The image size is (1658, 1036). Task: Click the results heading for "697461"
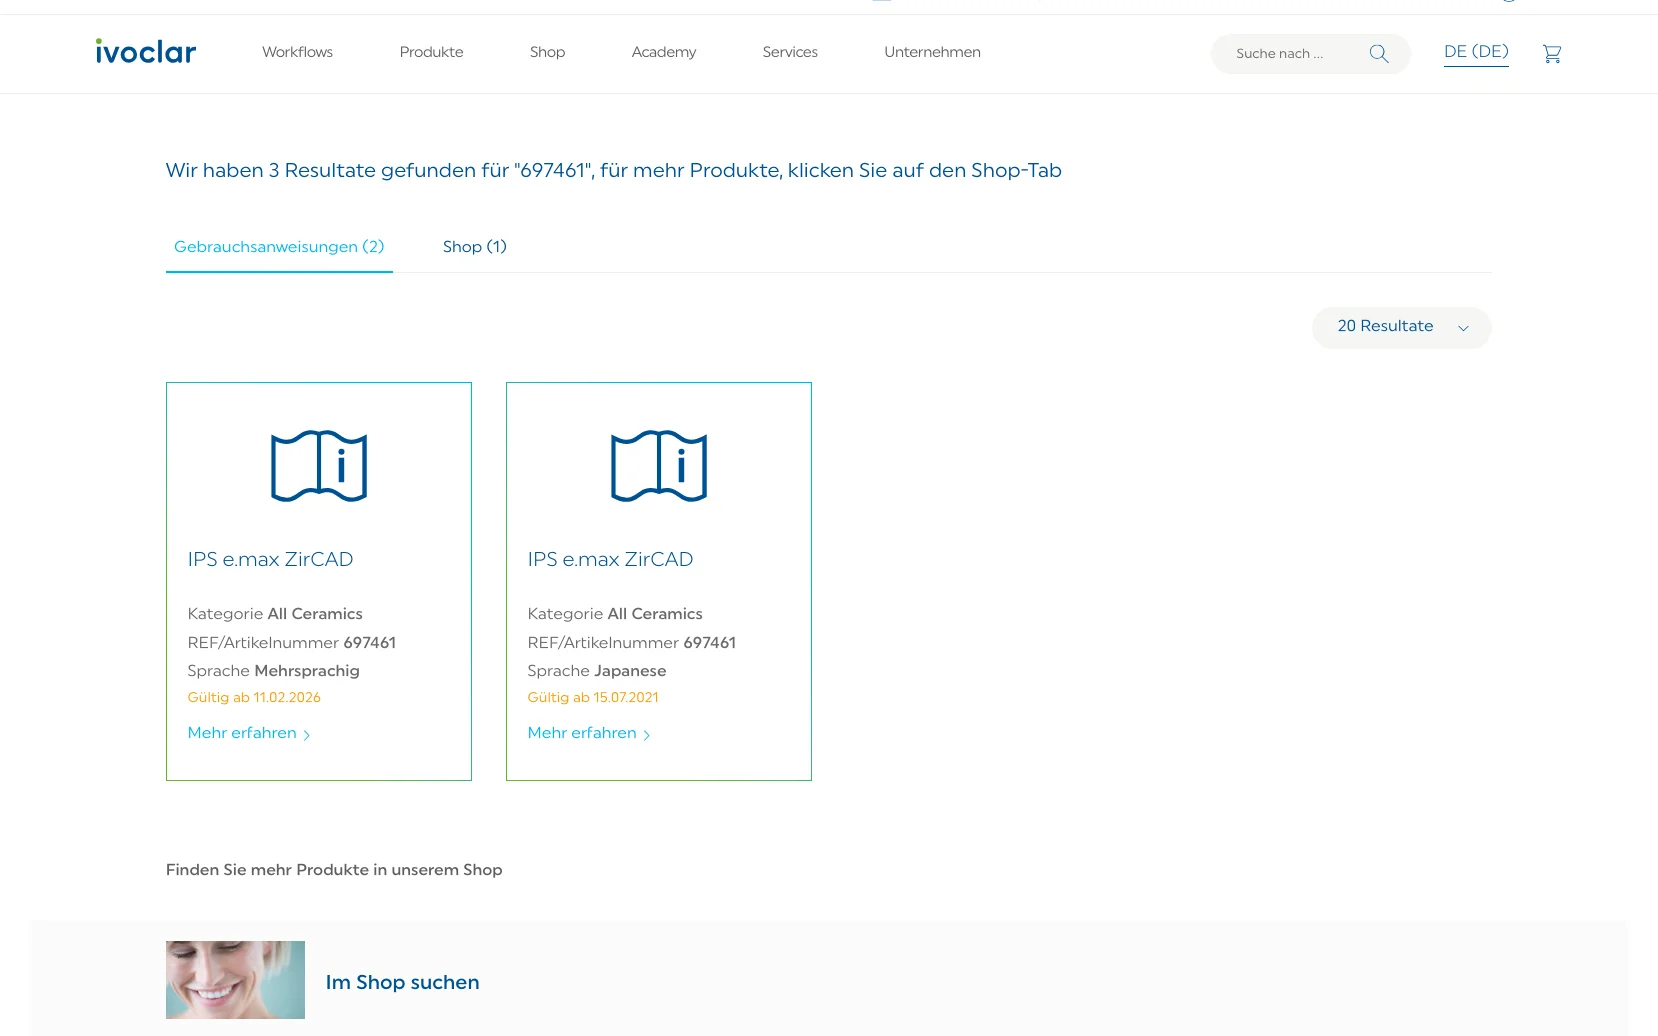click(613, 171)
